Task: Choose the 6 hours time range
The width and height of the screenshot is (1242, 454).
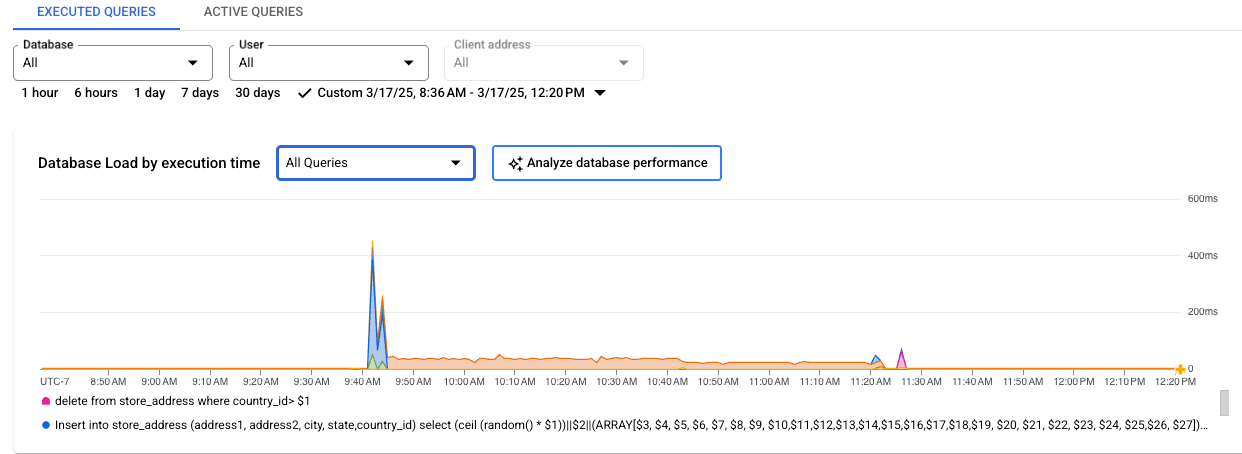Action: point(96,93)
